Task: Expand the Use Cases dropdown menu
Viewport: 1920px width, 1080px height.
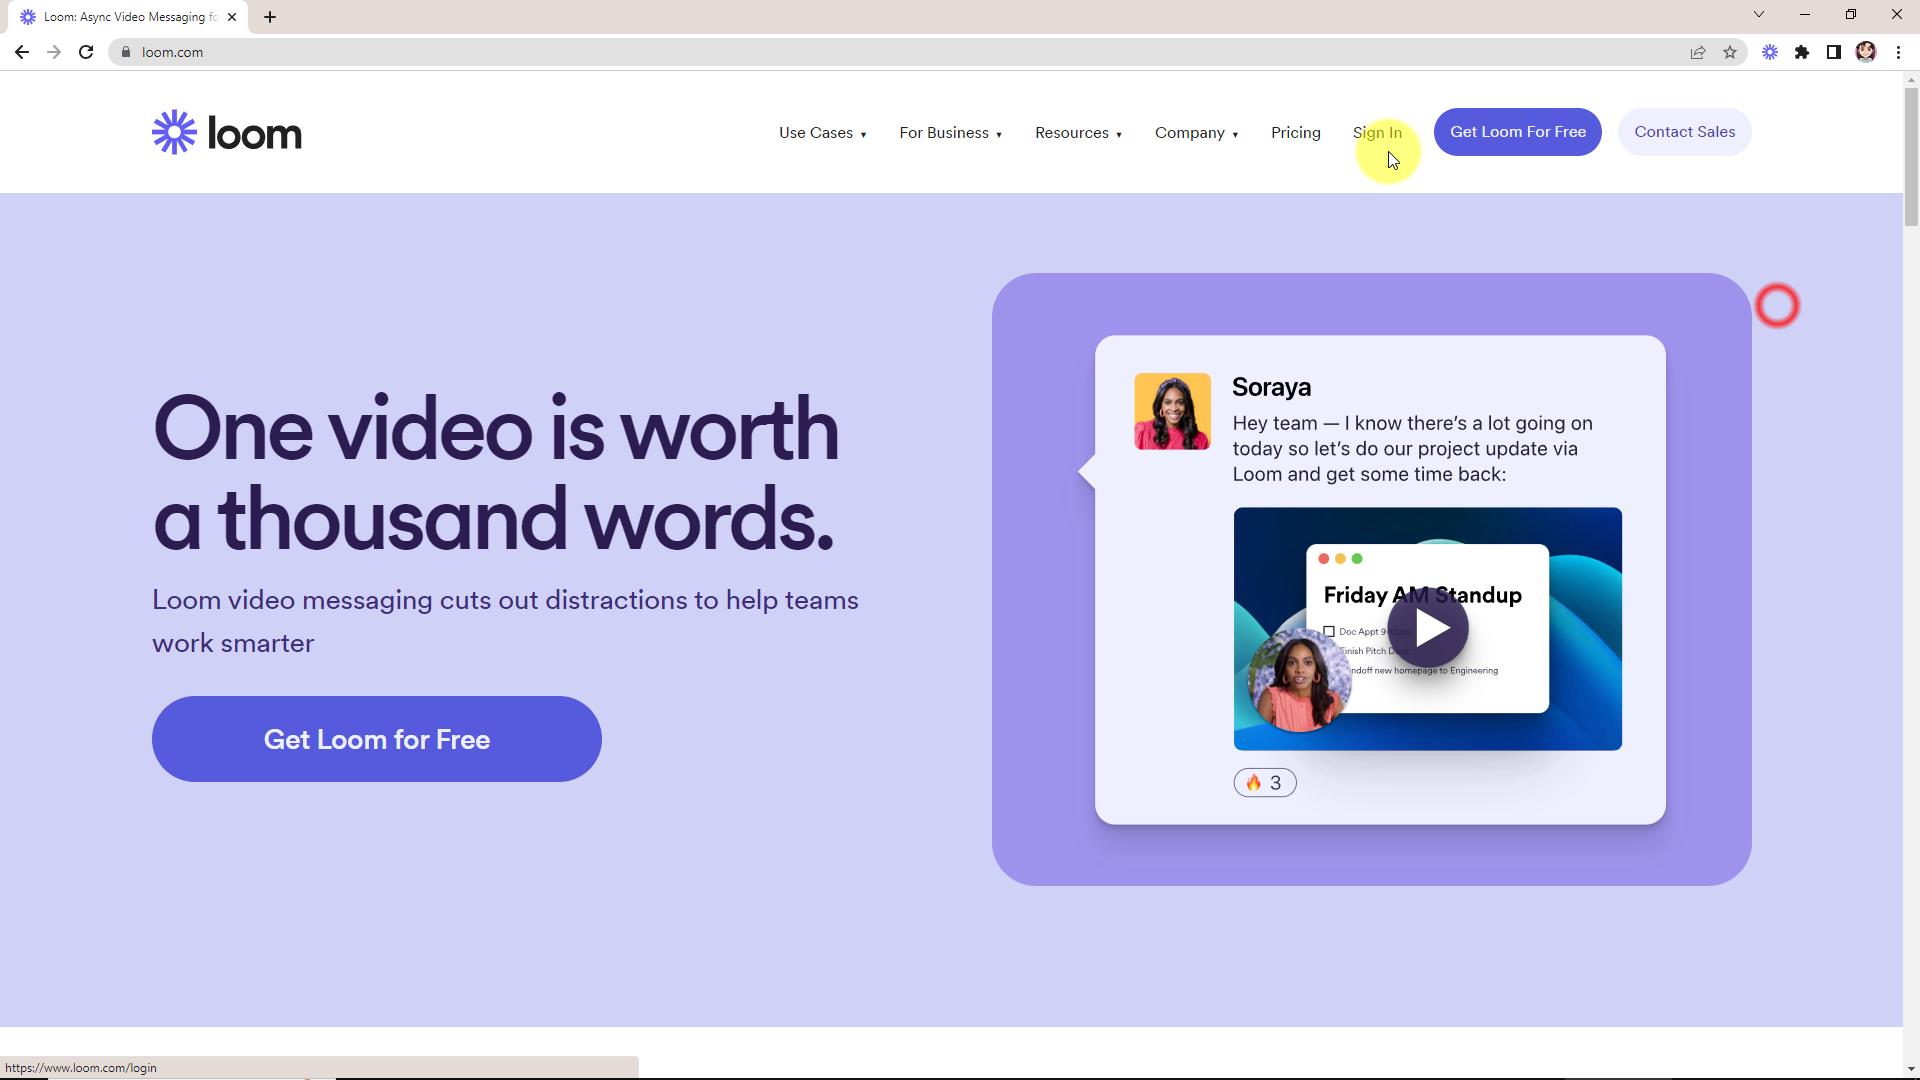Action: pyautogui.click(x=822, y=132)
